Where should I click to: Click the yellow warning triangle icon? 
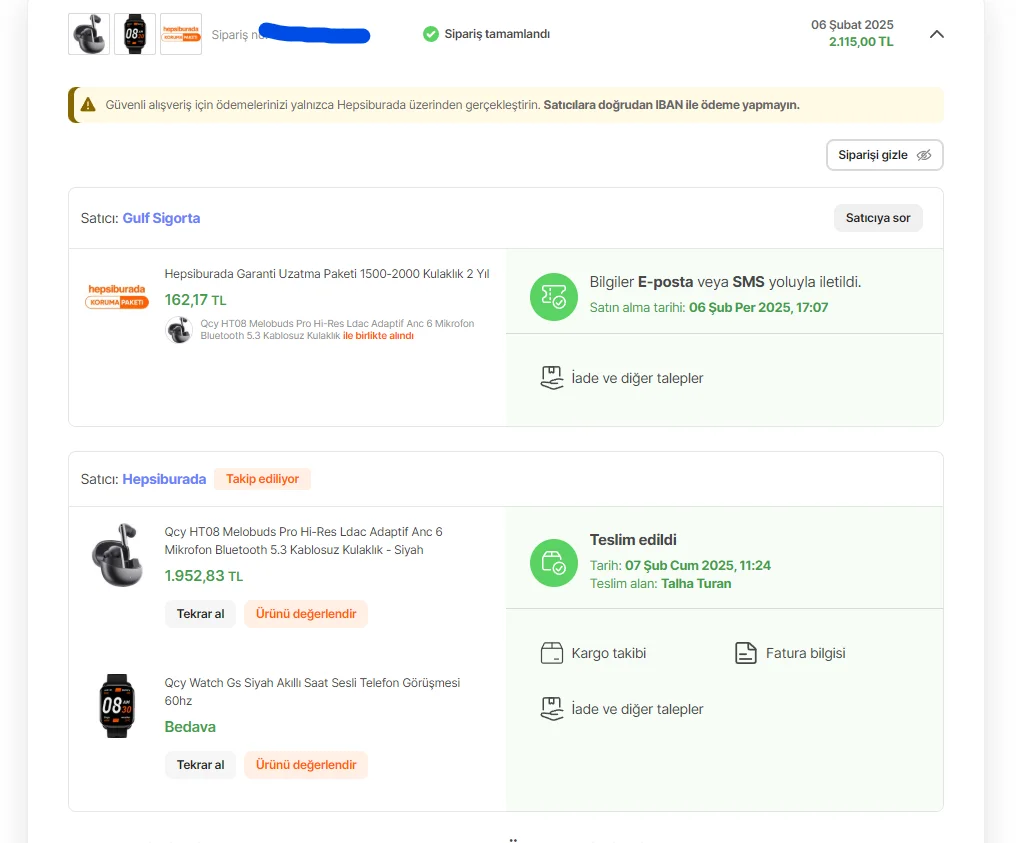coord(88,104)
